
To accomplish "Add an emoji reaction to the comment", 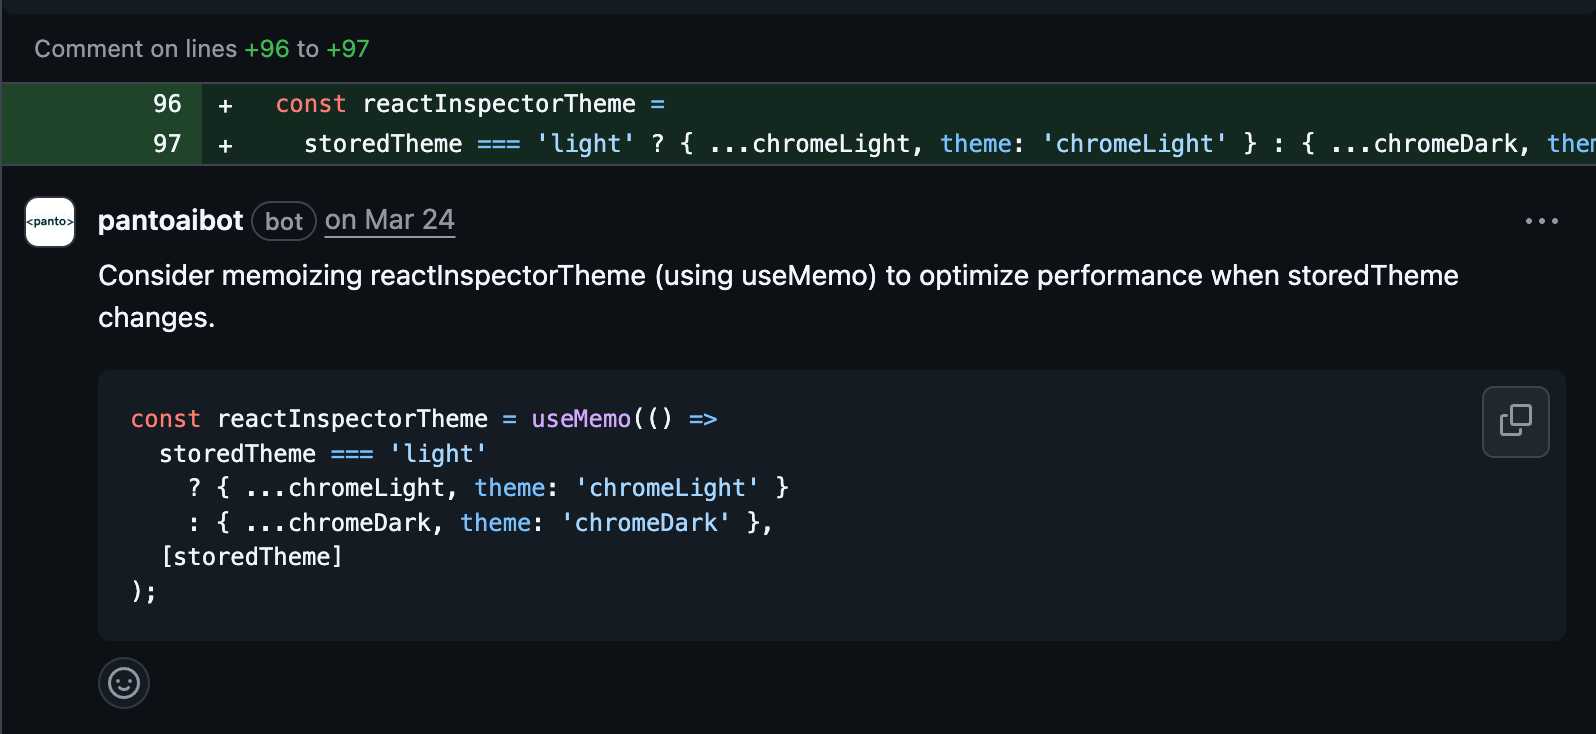I will tap(124, 683).
